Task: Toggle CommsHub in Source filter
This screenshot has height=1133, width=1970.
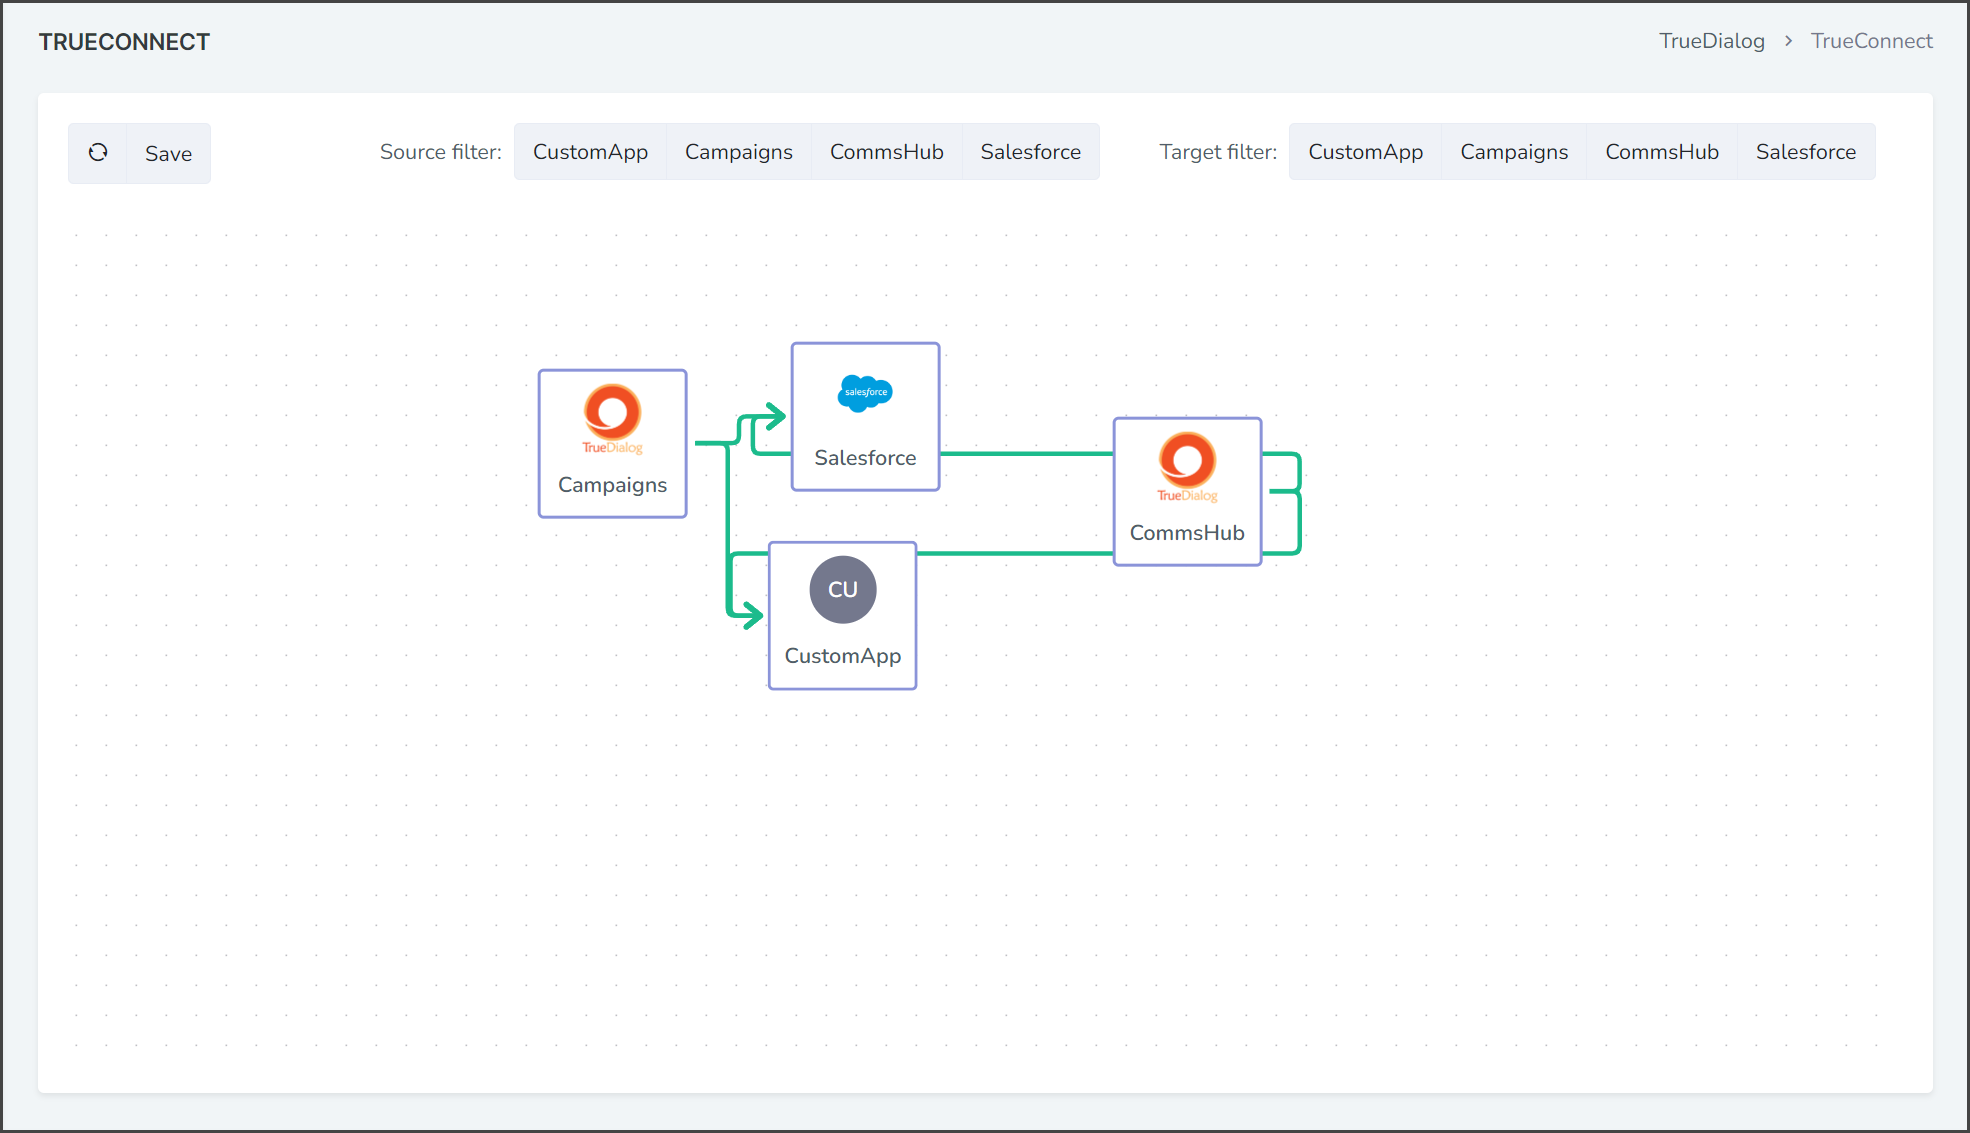Action: pyautogui.click(x=887, y=152)
